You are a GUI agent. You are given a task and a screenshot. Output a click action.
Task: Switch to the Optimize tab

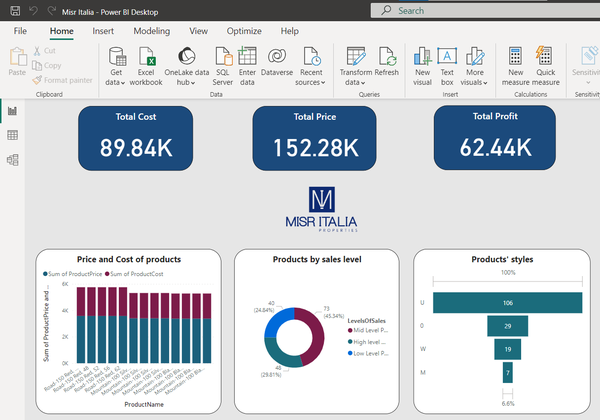coord(244,31)
